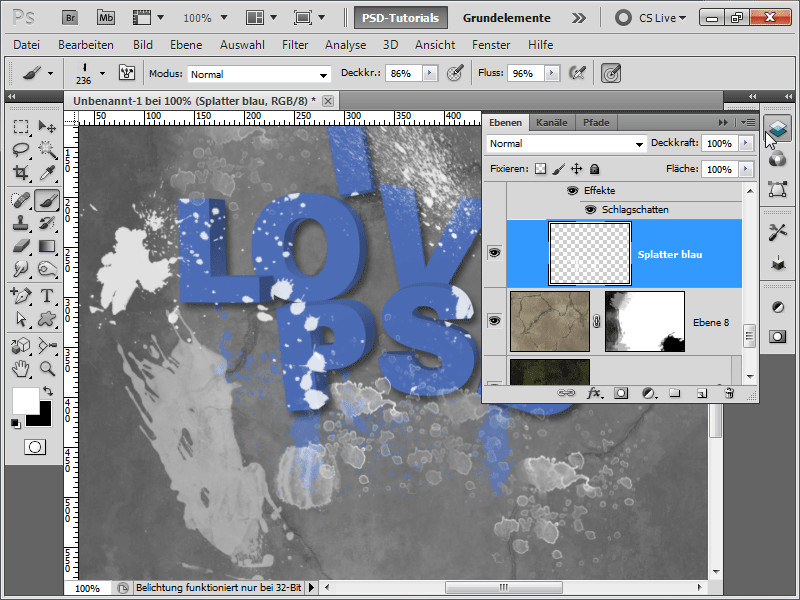Select the Custom Shape tool

47,319
